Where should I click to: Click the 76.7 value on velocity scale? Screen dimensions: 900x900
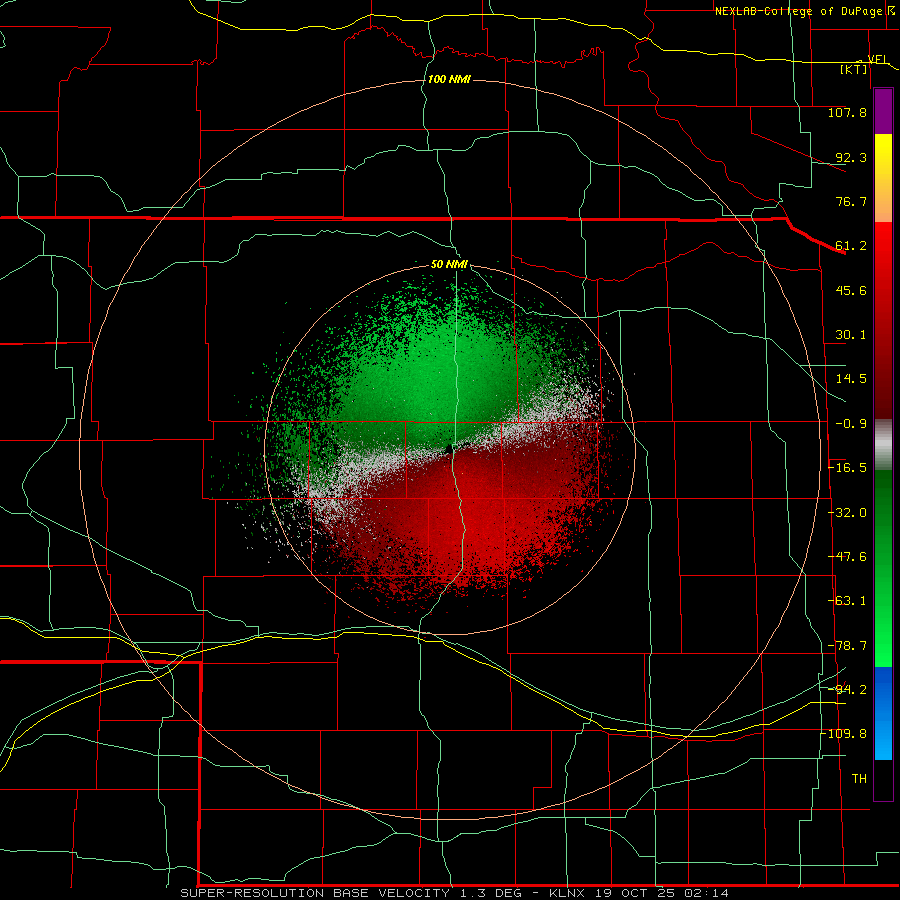[x=851, y=201]
